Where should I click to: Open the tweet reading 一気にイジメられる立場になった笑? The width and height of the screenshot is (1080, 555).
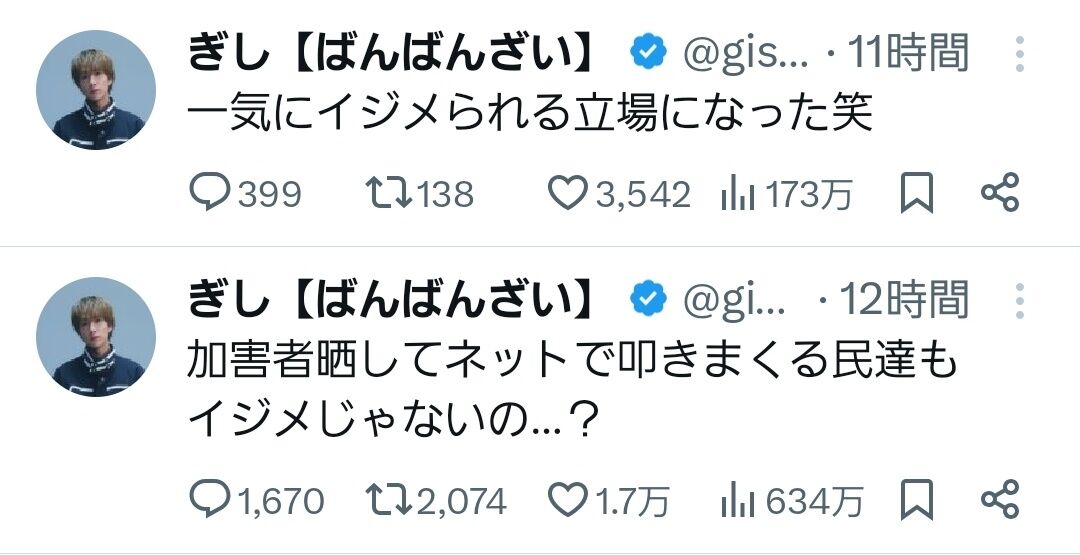tap(531, 114)
